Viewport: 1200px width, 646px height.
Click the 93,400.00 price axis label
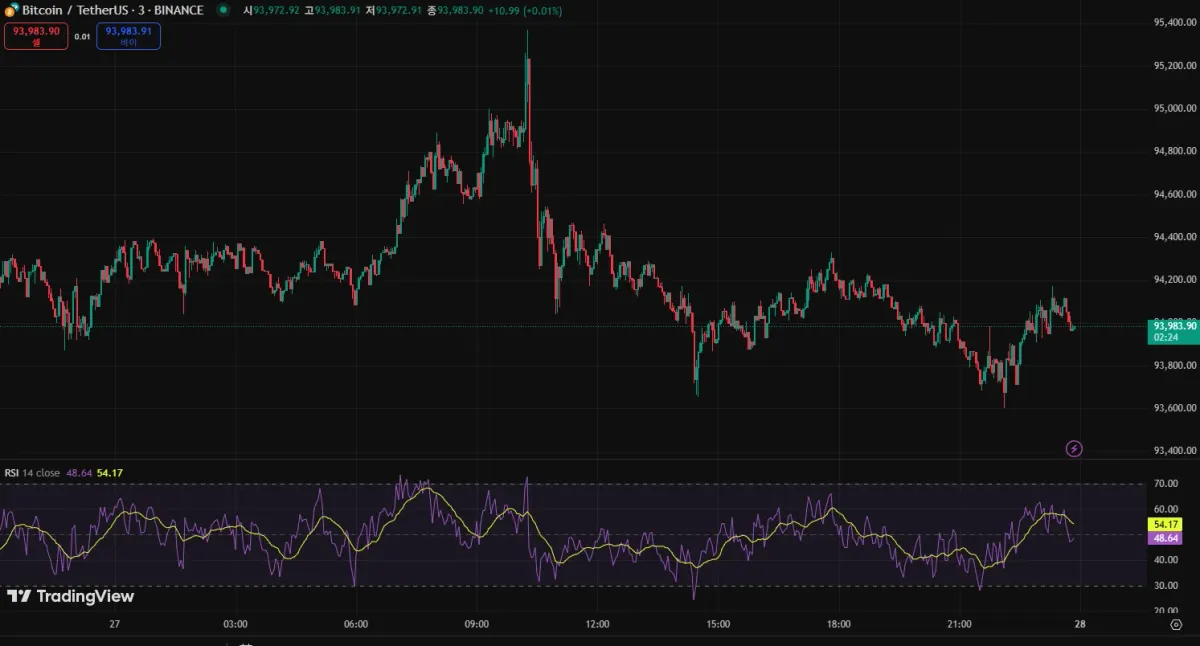click(x=1174, y=451)
